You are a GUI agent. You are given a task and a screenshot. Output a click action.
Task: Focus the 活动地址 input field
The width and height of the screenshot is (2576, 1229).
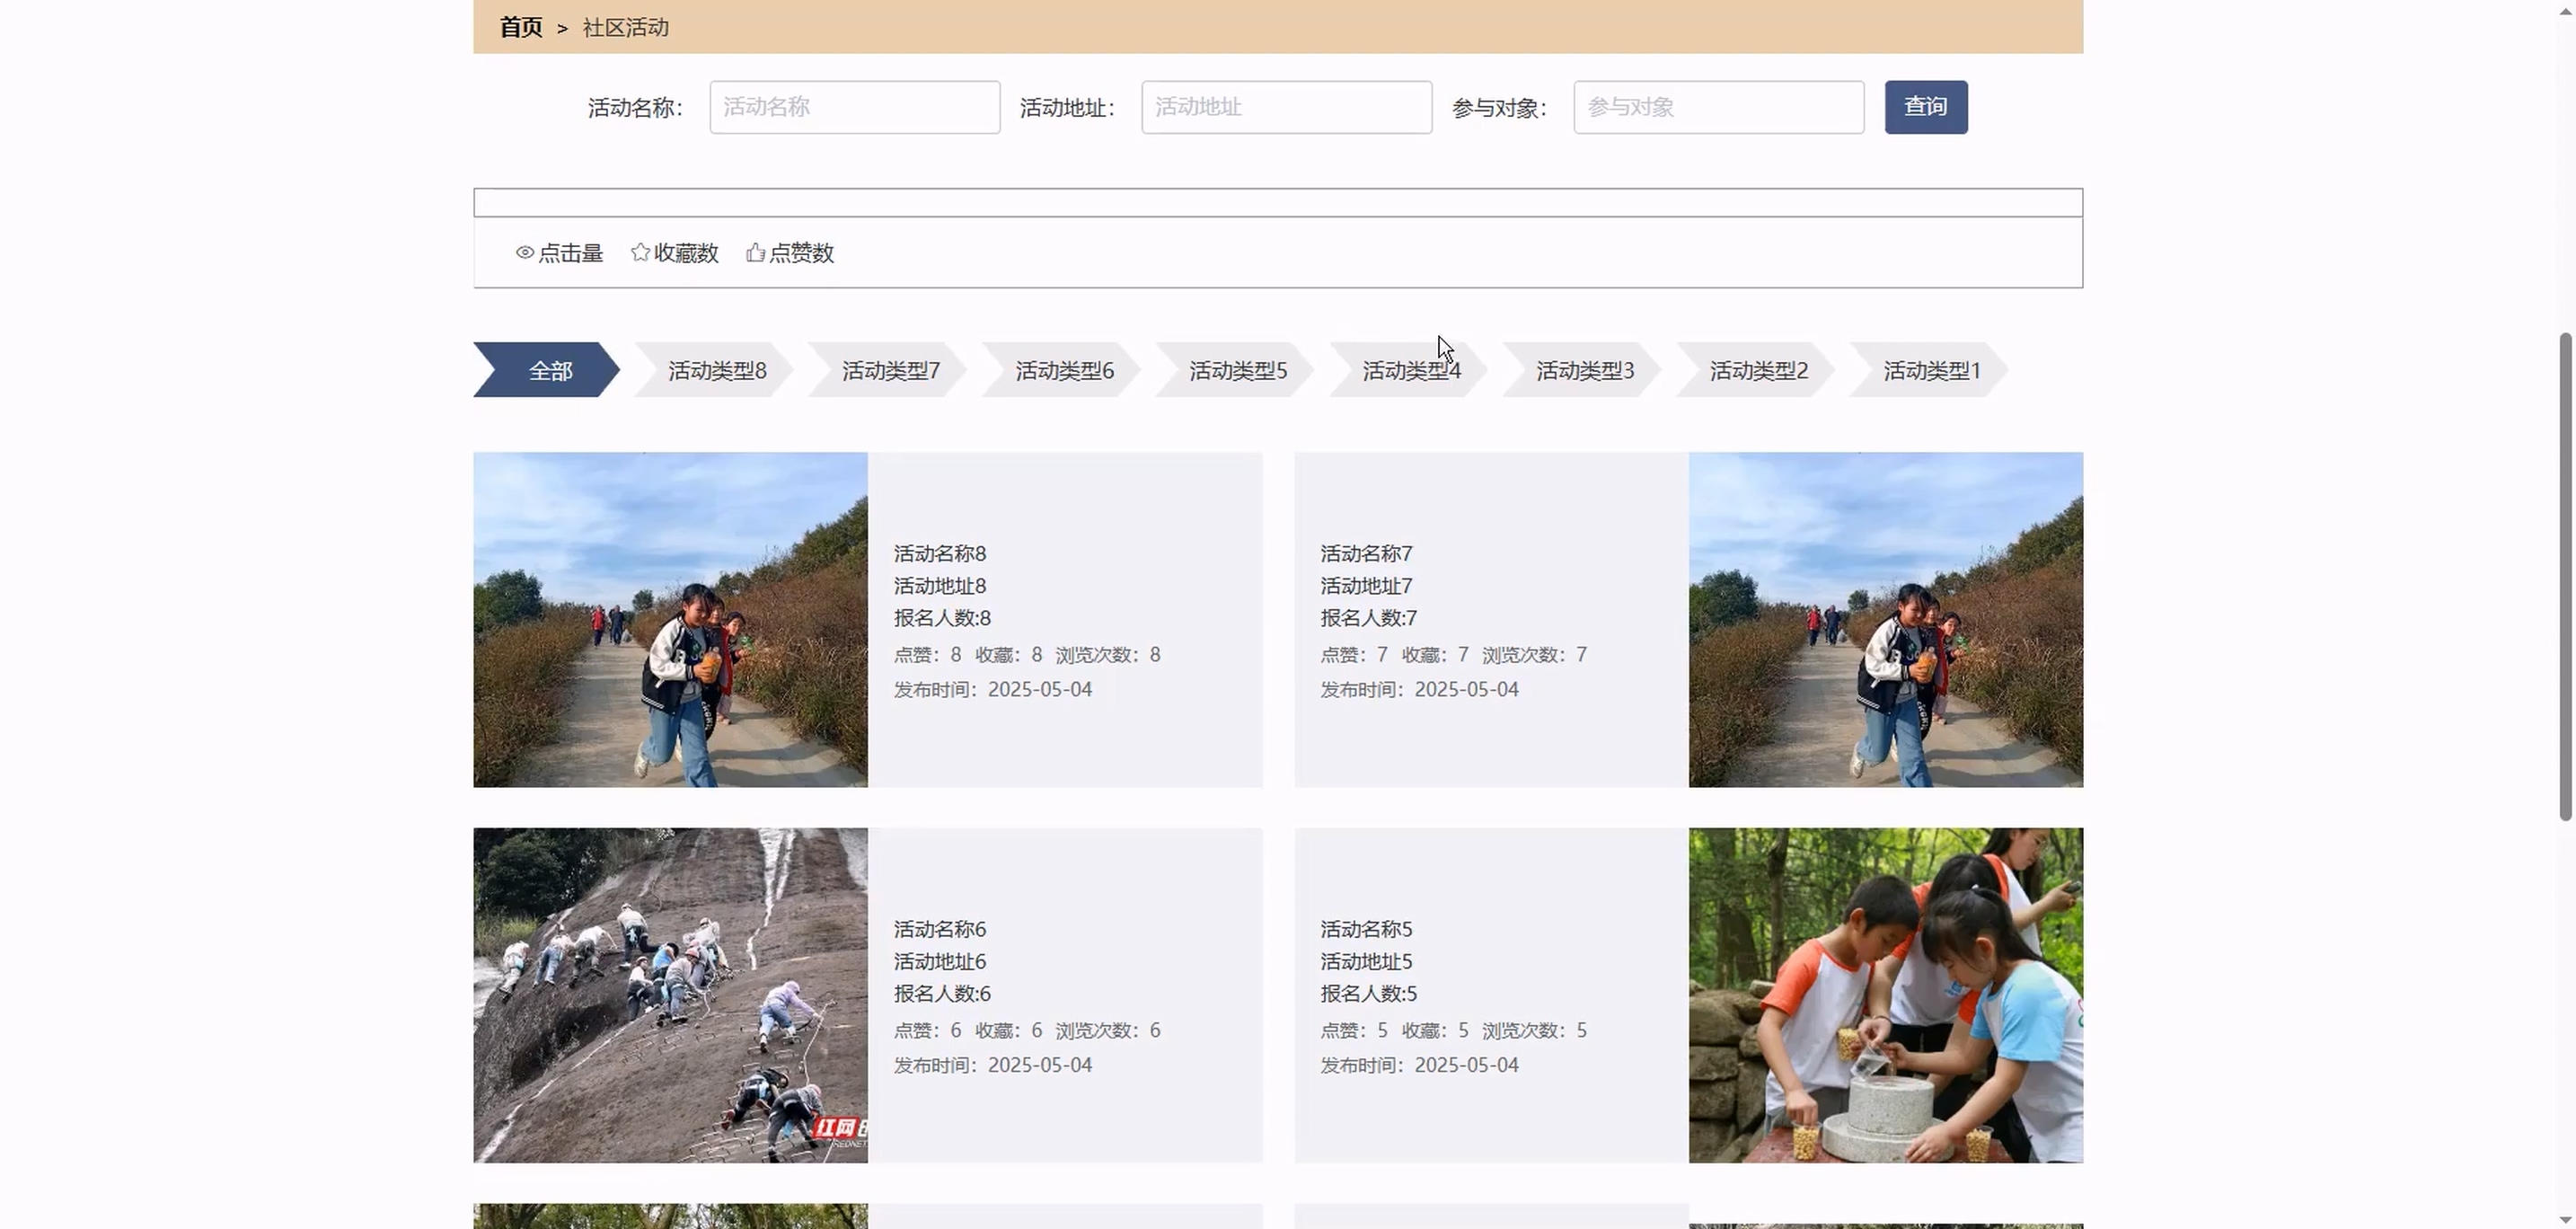[1286, 107]
